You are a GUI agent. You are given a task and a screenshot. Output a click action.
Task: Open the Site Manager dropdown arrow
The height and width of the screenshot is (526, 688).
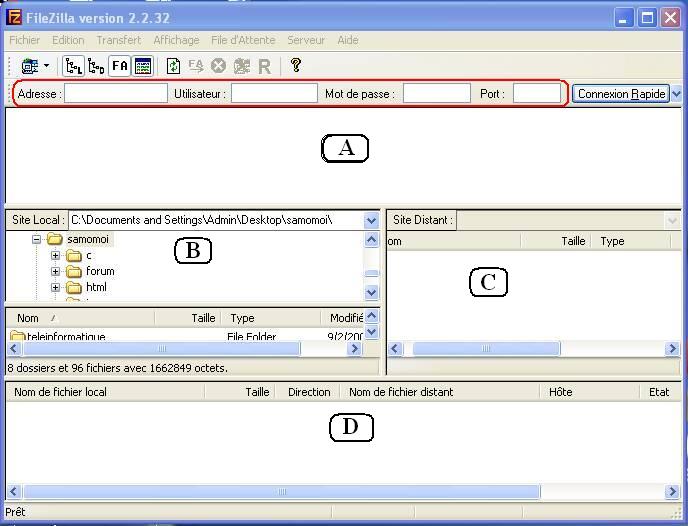coord(46,66)
